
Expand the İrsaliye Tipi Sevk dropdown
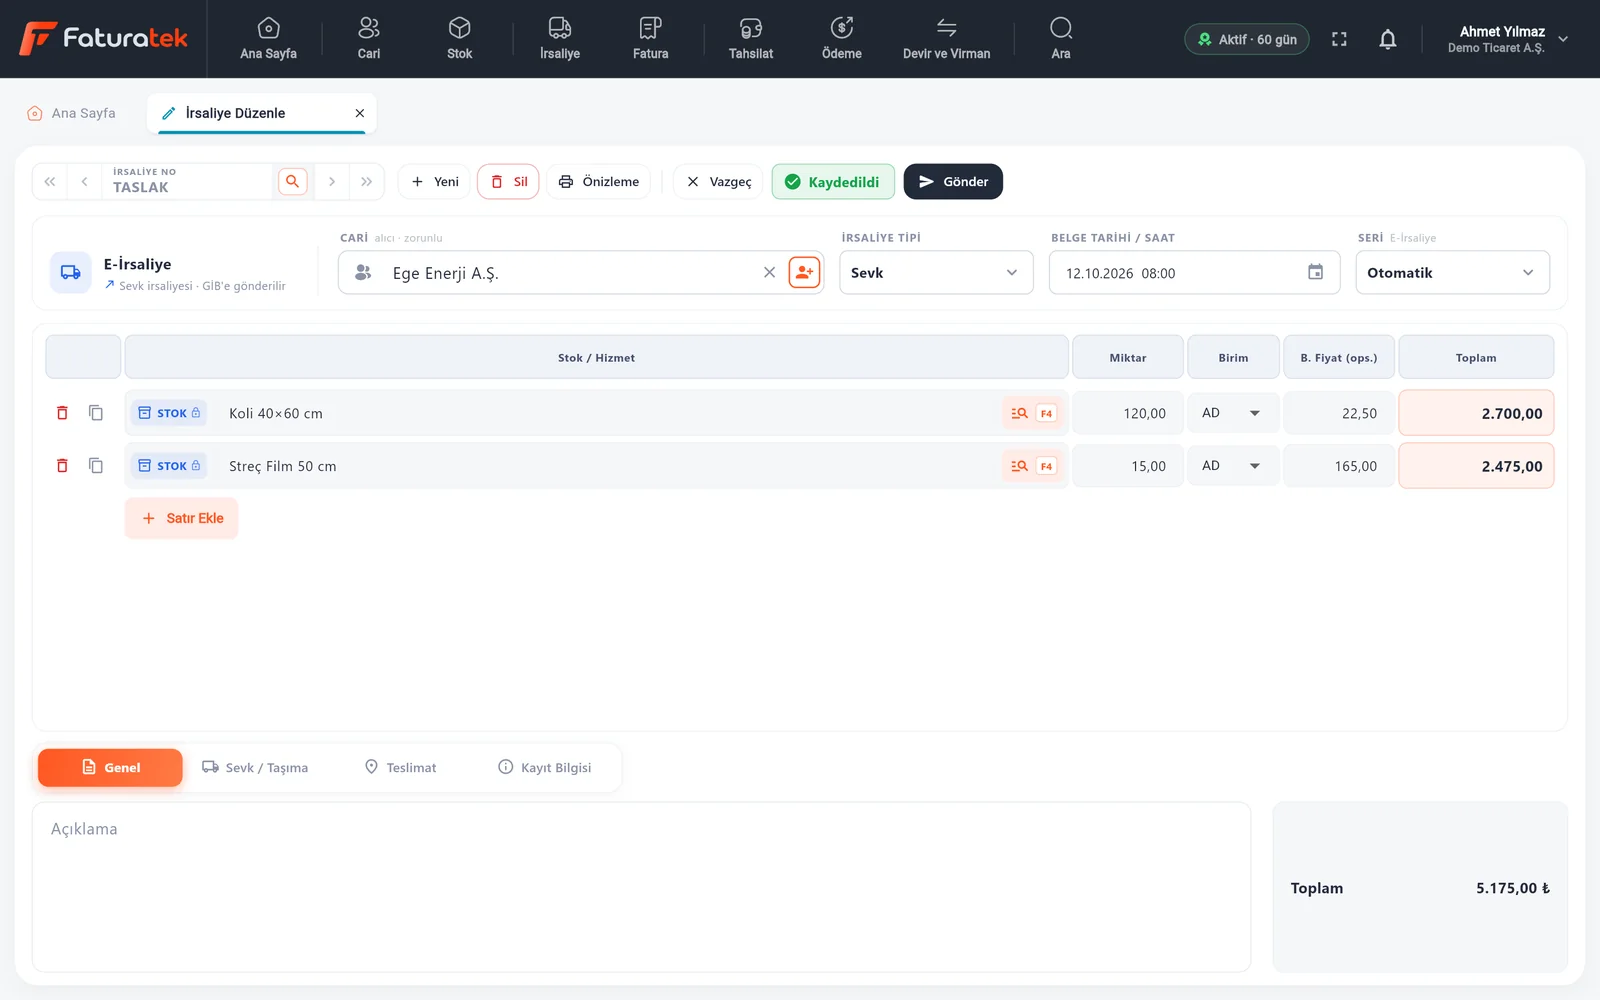pyautogui.click(x=936, y=272)
